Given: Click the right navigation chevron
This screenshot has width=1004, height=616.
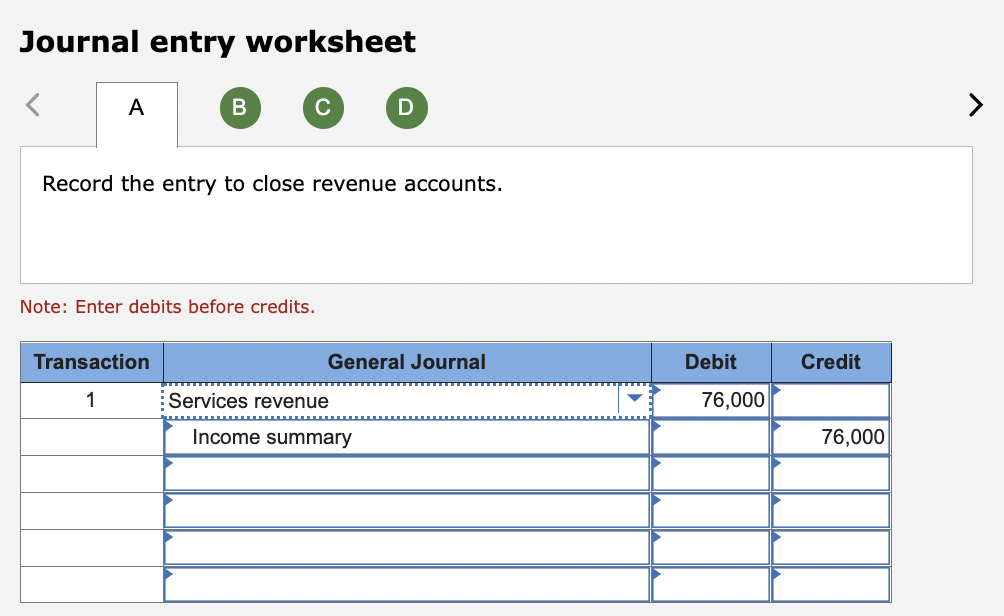Looking at the screenshot, I should (975, 104).
